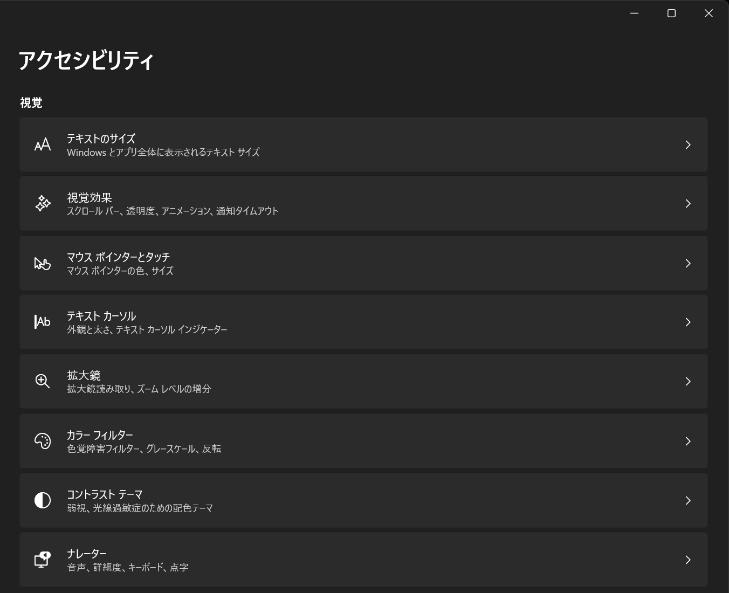Click the magnifier zoom icon
Image resolution: width=729 pixels, height=593 pixels.
pyautogui.click(x=42, y=381)
